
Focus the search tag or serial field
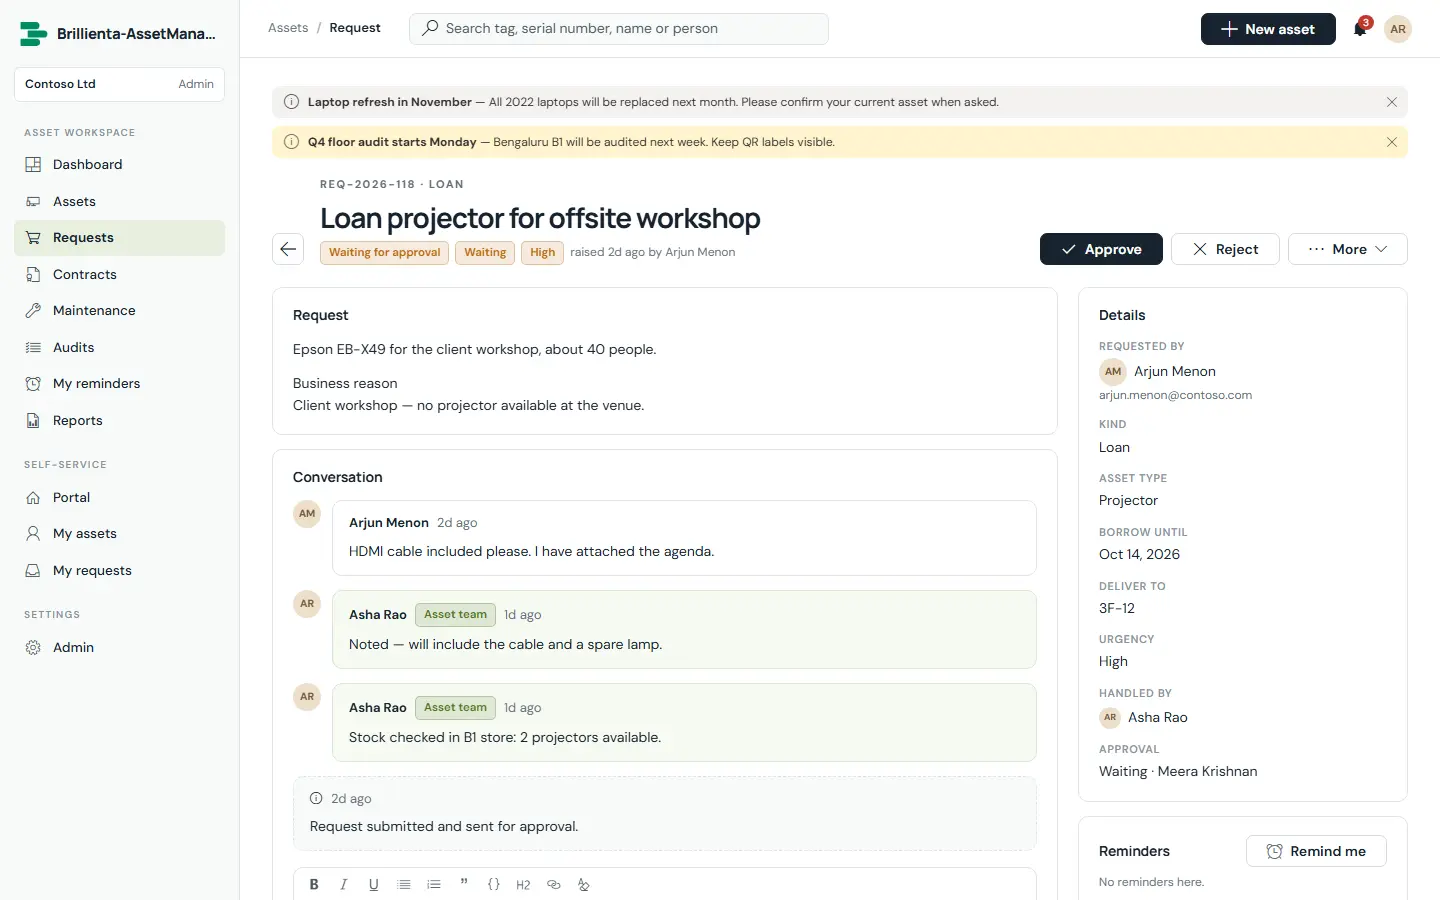pyautogui.click(x=619, y=29)
